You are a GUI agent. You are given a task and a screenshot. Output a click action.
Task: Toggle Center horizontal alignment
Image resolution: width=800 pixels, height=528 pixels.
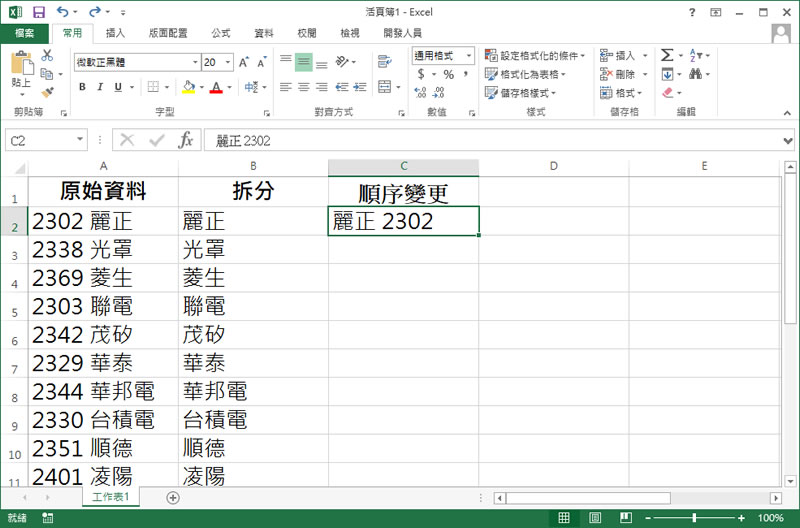pyautogui.click(x=304, y=87)
